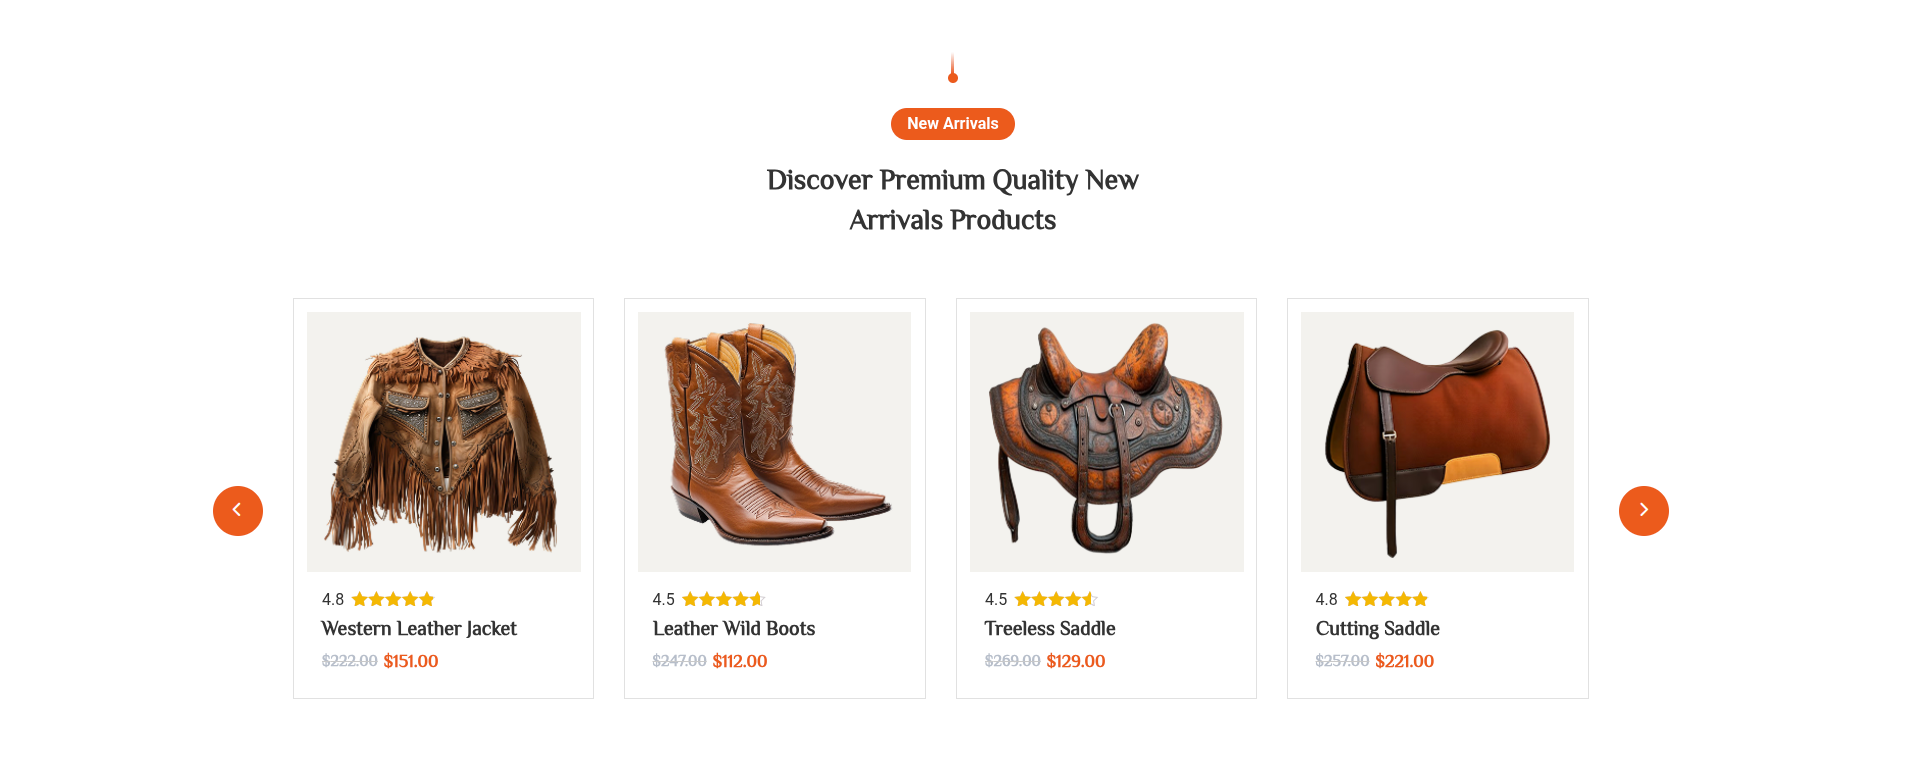Click the New Arrivals badge
The image size is (1905, 777).
(x=952, y=124)
